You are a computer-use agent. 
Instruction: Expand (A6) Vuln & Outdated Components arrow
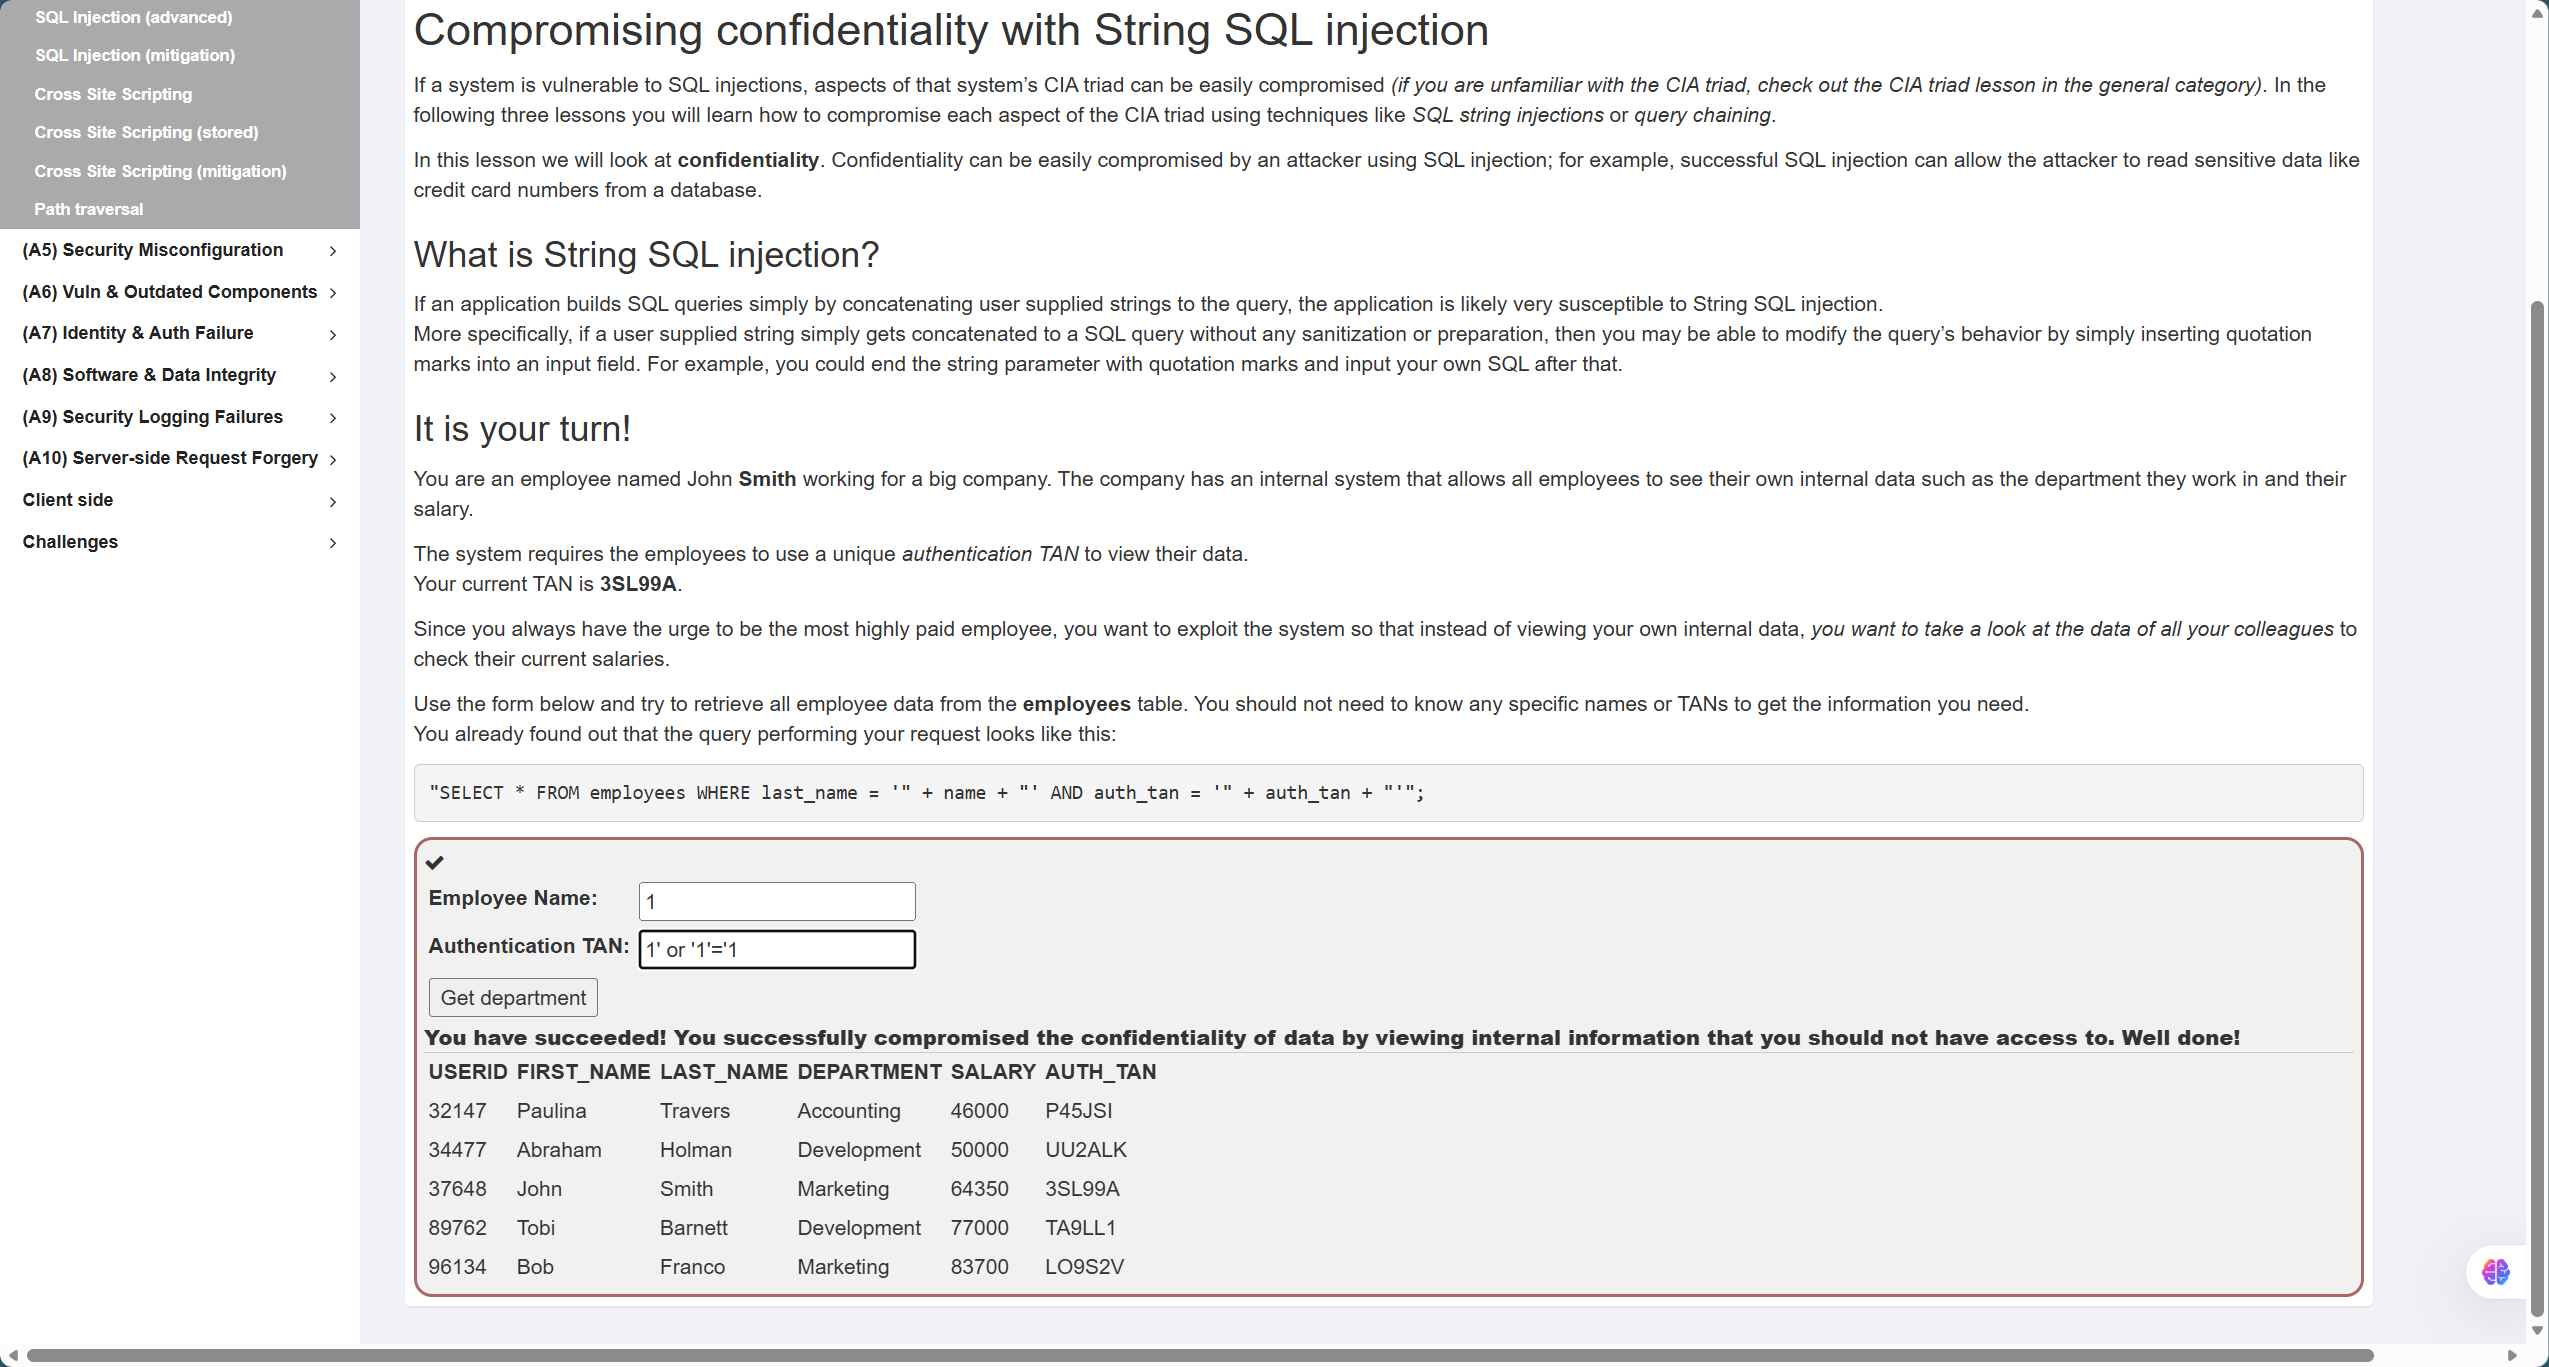[333, 293]
